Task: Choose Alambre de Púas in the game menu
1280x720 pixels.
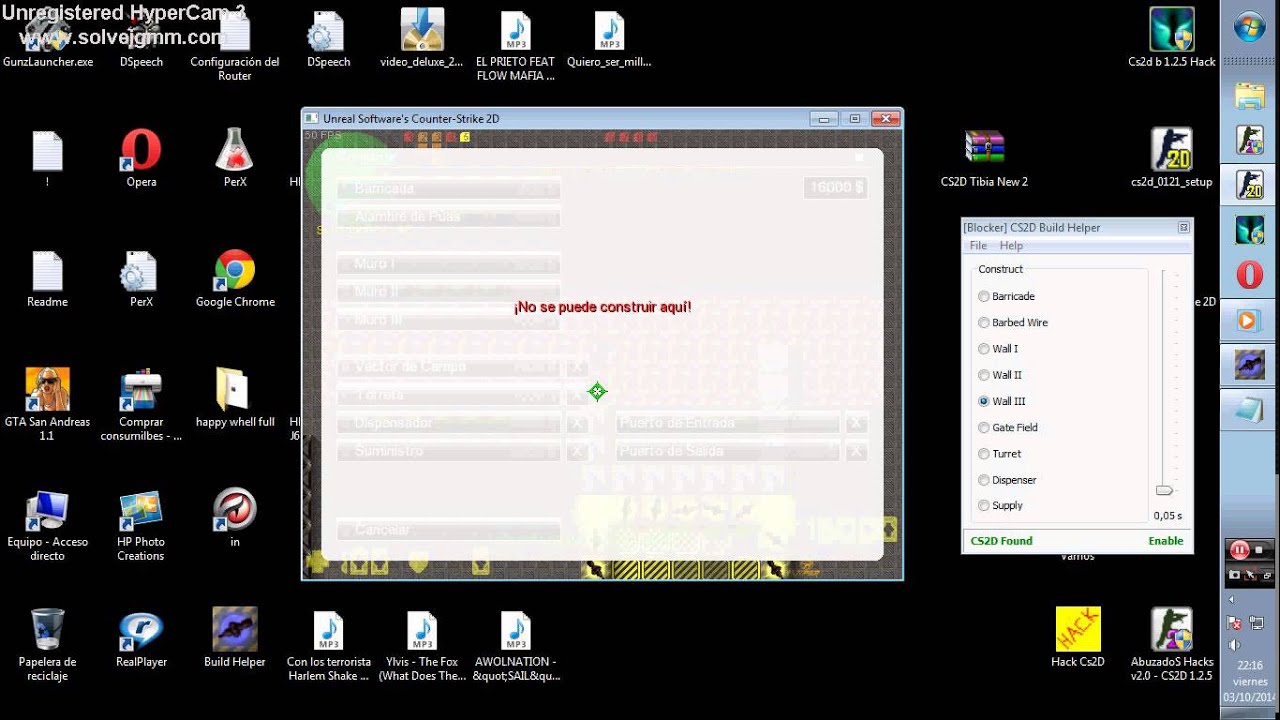Action: (x=448, y=216)
